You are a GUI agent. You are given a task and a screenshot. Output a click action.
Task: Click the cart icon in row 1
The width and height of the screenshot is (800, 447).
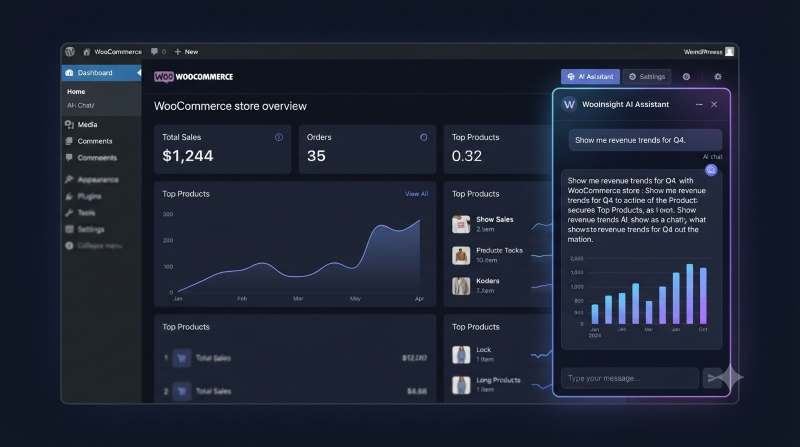[182, 358]
